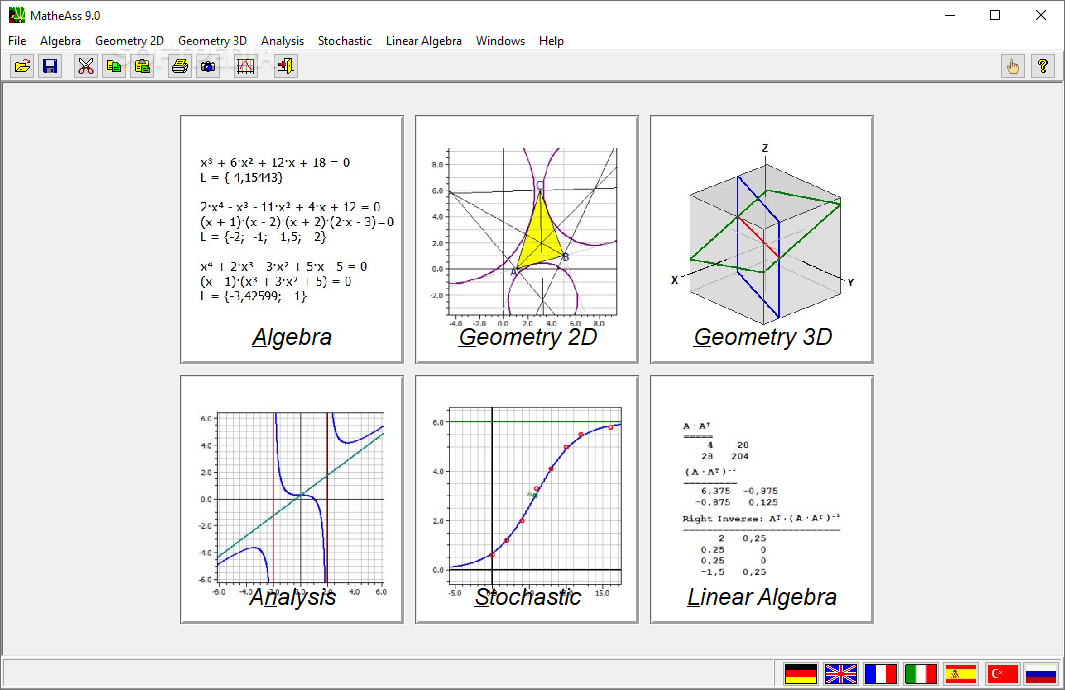Click the pointing hand icon
Screen dimensions: 1065x690
(1013, 66)
